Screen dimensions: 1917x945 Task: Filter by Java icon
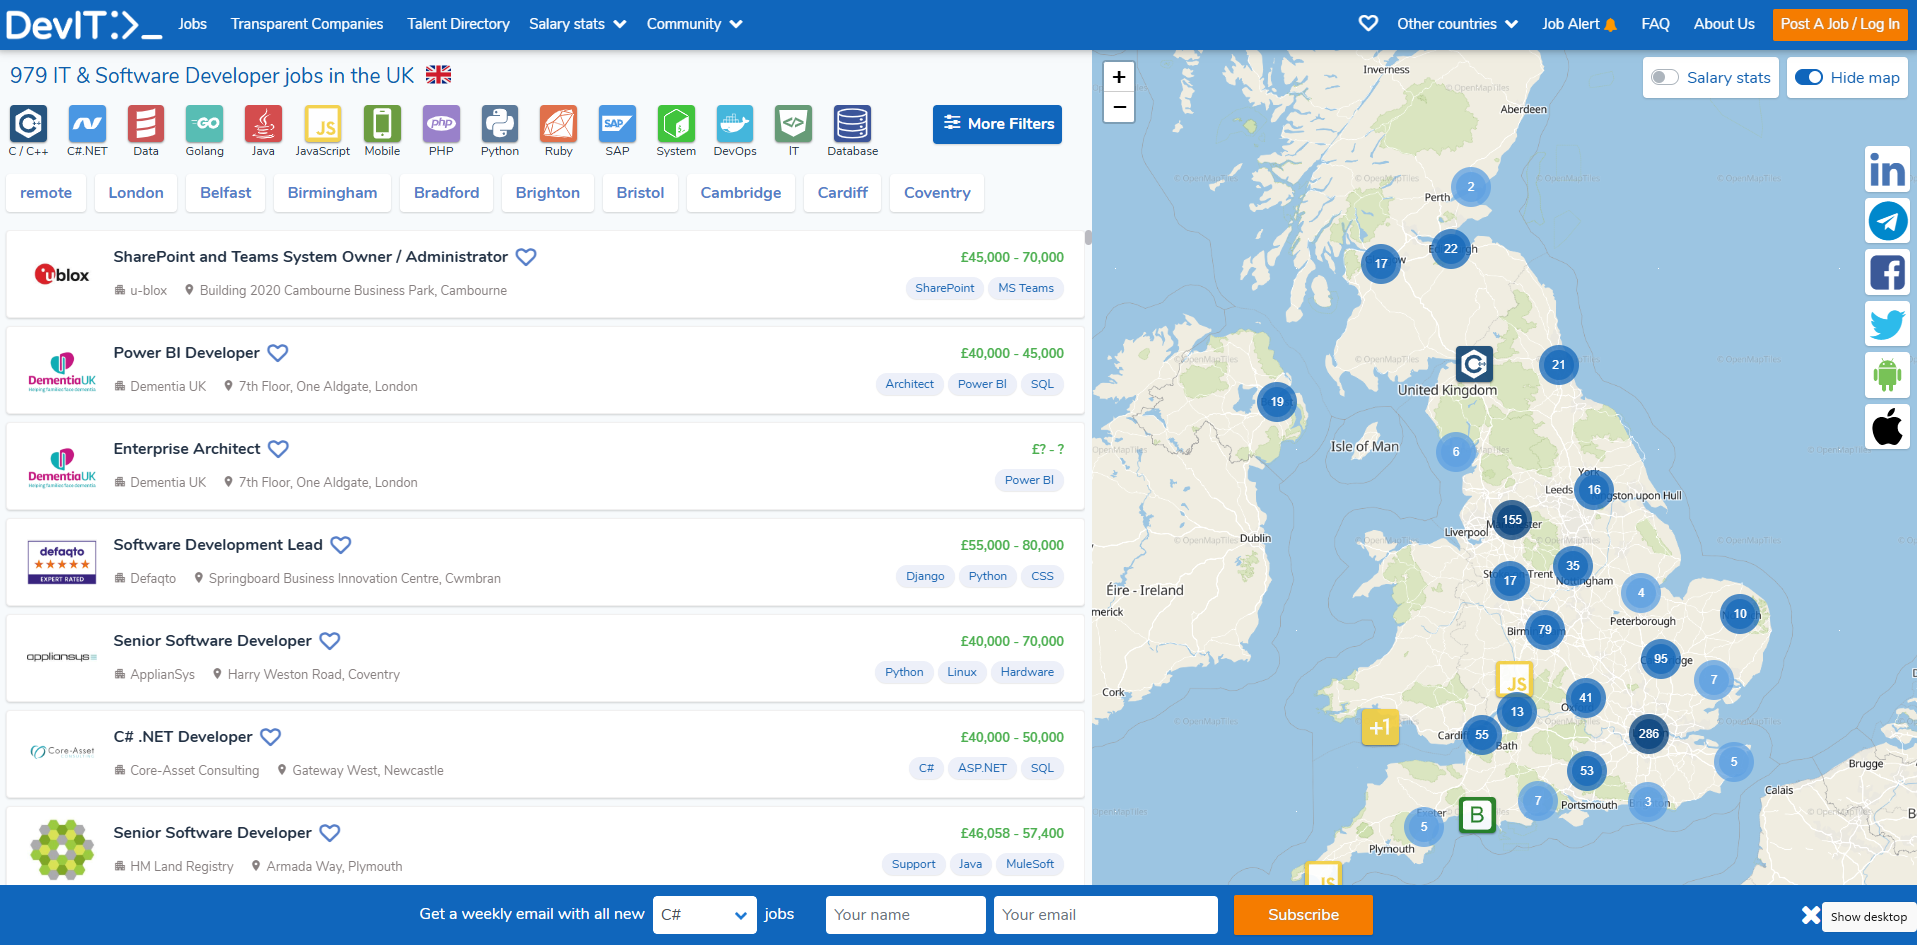(x=263, y=124)
